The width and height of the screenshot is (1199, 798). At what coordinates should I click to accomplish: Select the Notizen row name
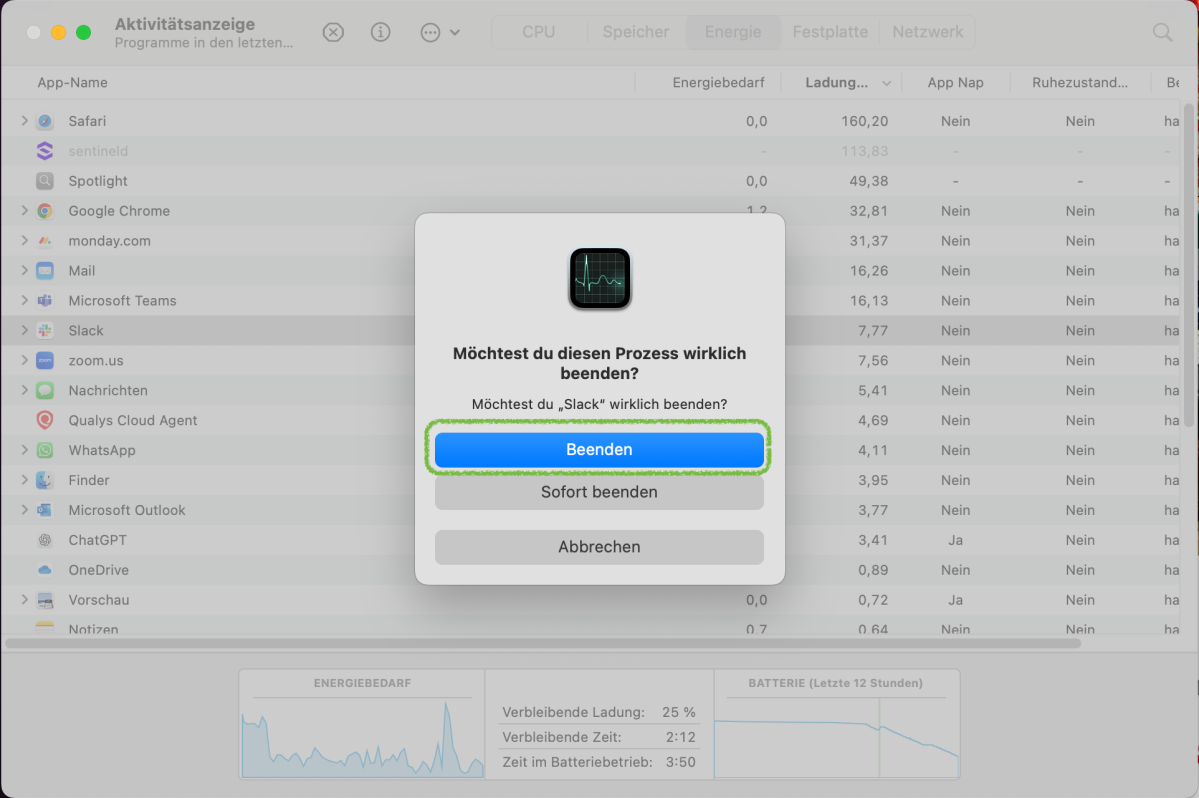(x=93, y=629)
